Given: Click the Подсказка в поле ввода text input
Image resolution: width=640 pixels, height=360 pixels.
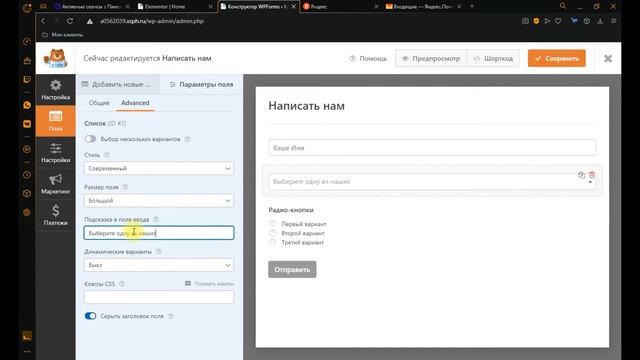Looking at the screenshot, I should pyautogui.click(x=159, y=233).
